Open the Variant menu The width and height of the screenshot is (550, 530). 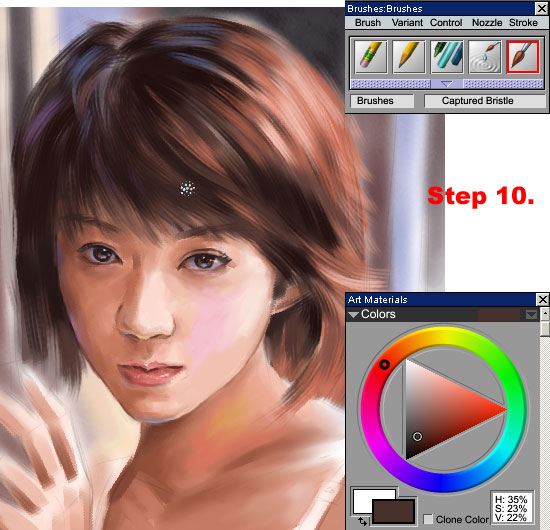[x=407, y=23]
